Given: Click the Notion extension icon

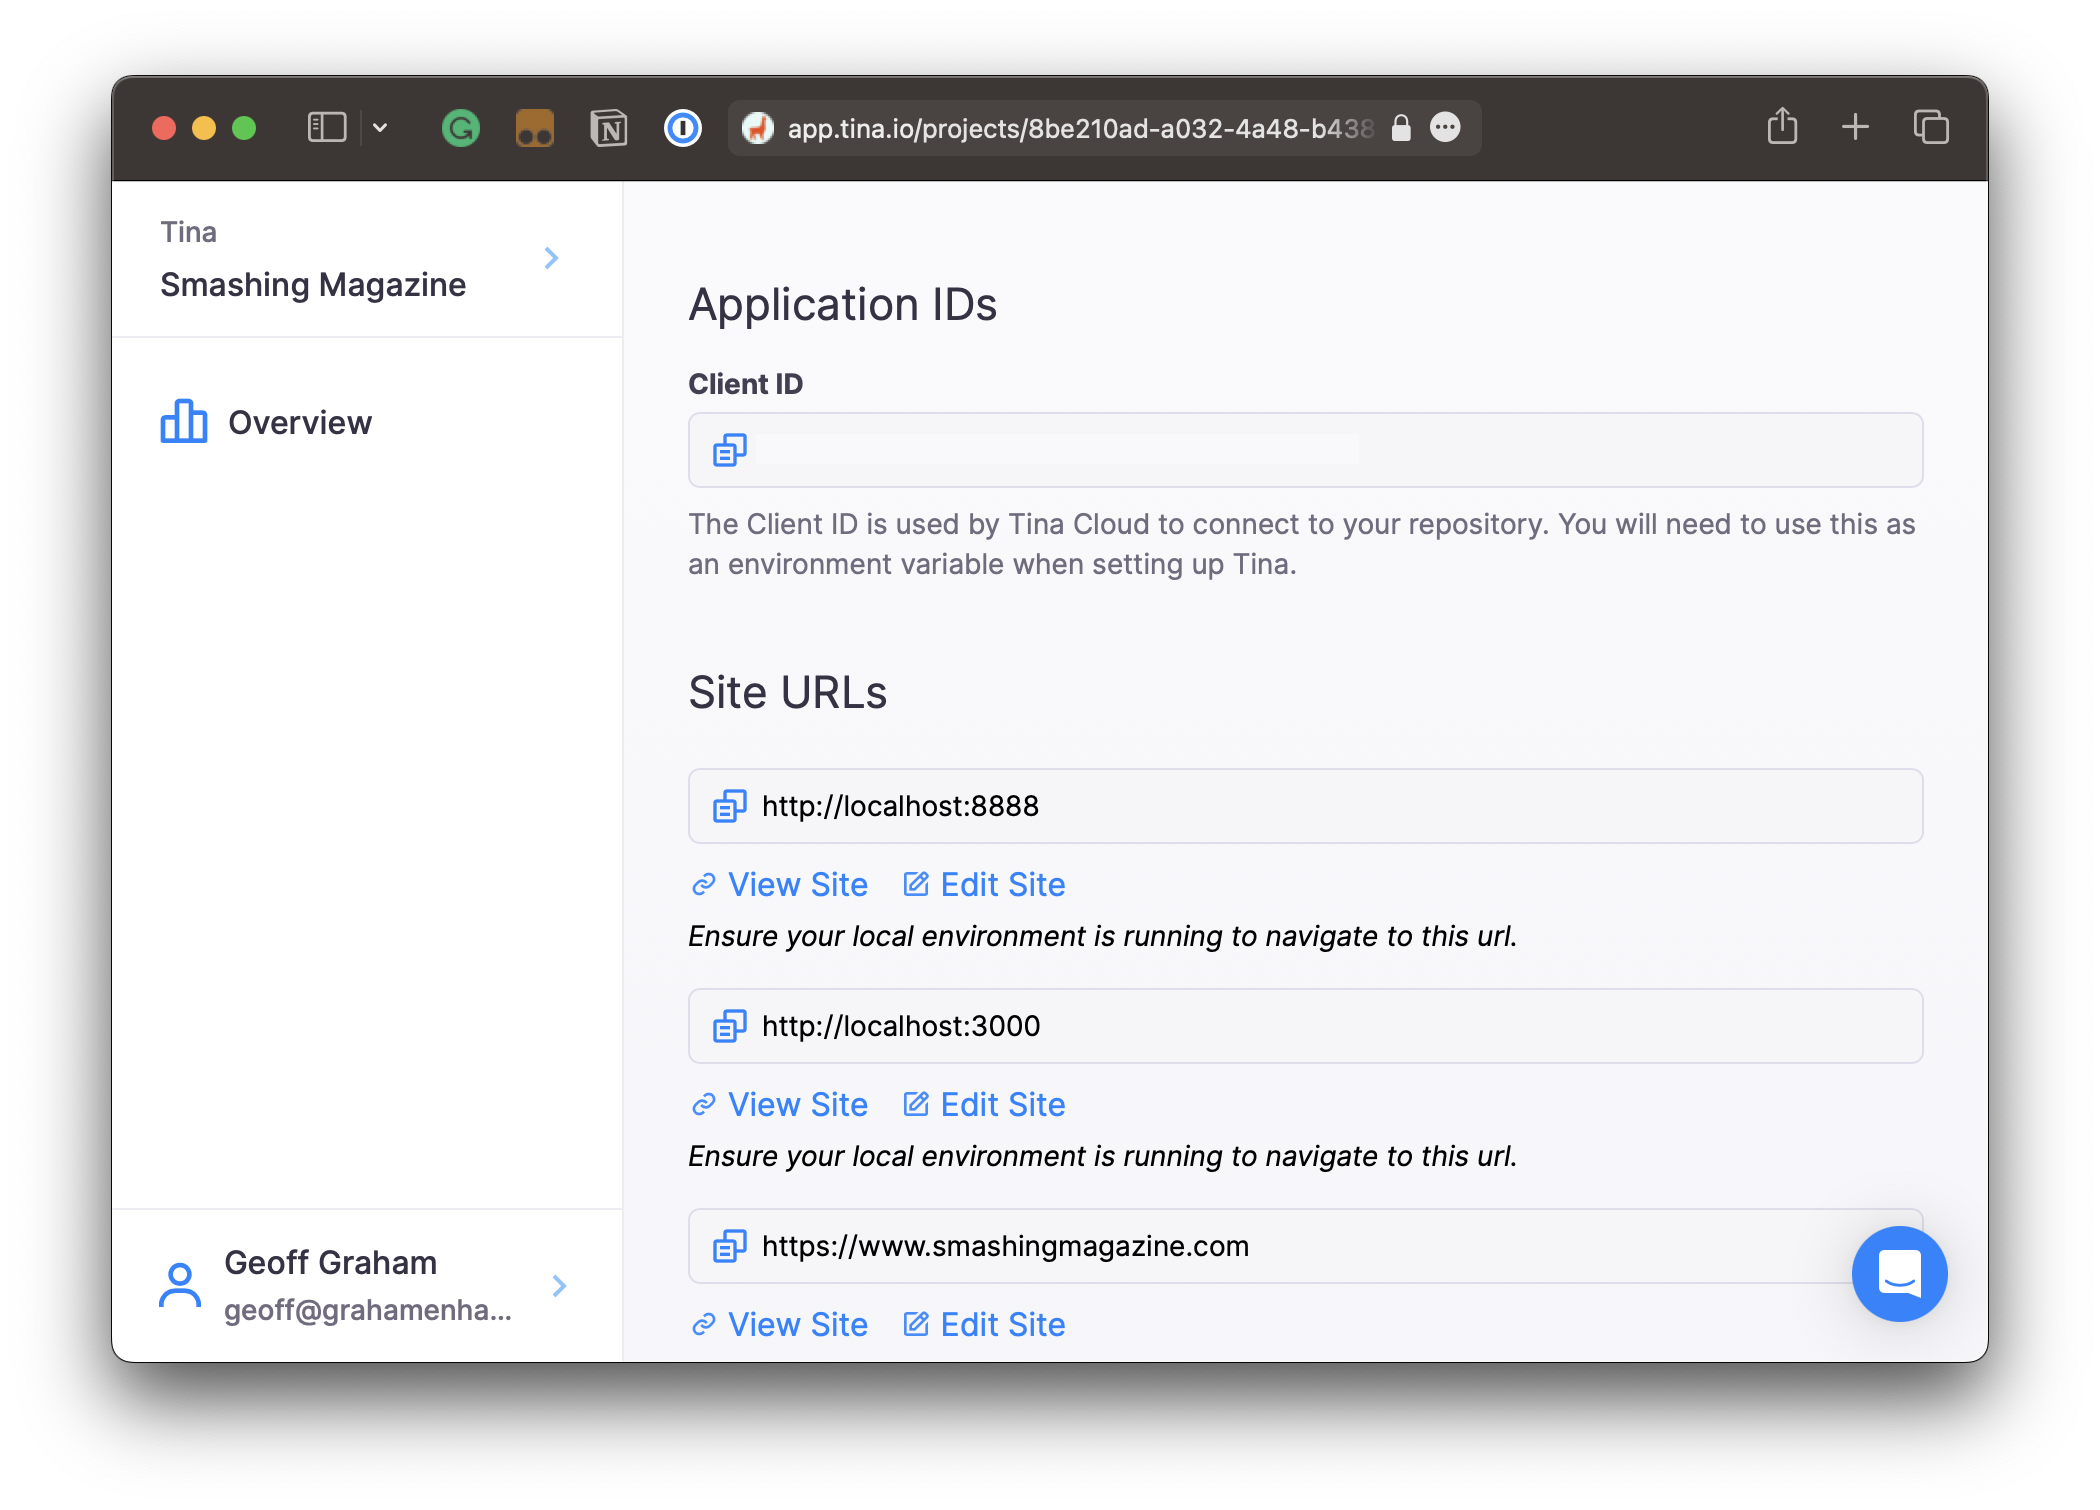Looking at the screenshot, I should click(x=608, y=127).
